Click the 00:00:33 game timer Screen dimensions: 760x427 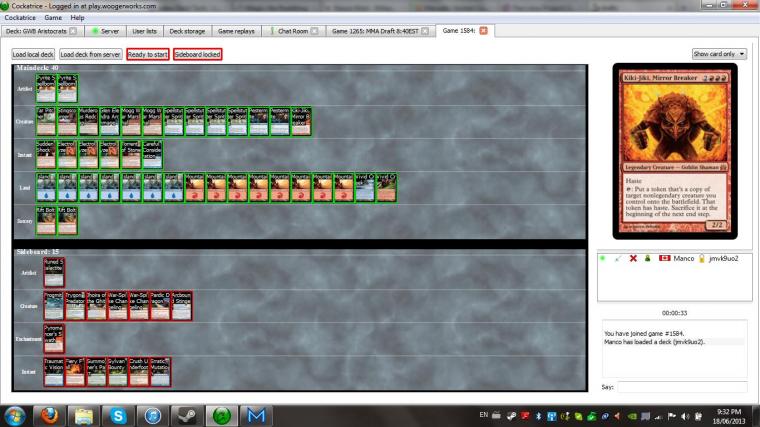674,313
